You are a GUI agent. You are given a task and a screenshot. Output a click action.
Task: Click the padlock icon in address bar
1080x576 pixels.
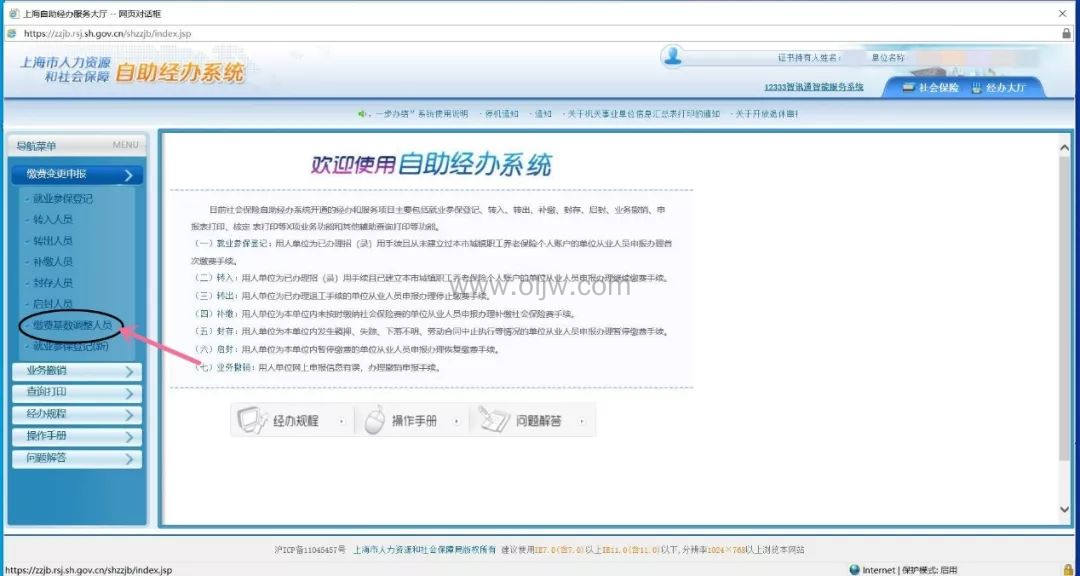1066,33
